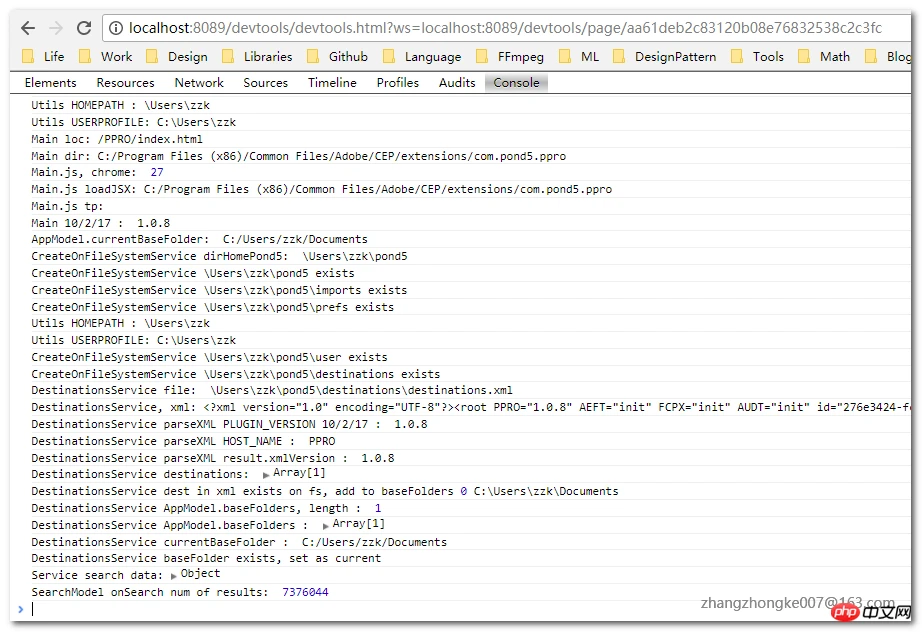The height and width of the screenshot is (632, 922).
Task: Open the Tools bookmark folder
Action: [757, 56]
